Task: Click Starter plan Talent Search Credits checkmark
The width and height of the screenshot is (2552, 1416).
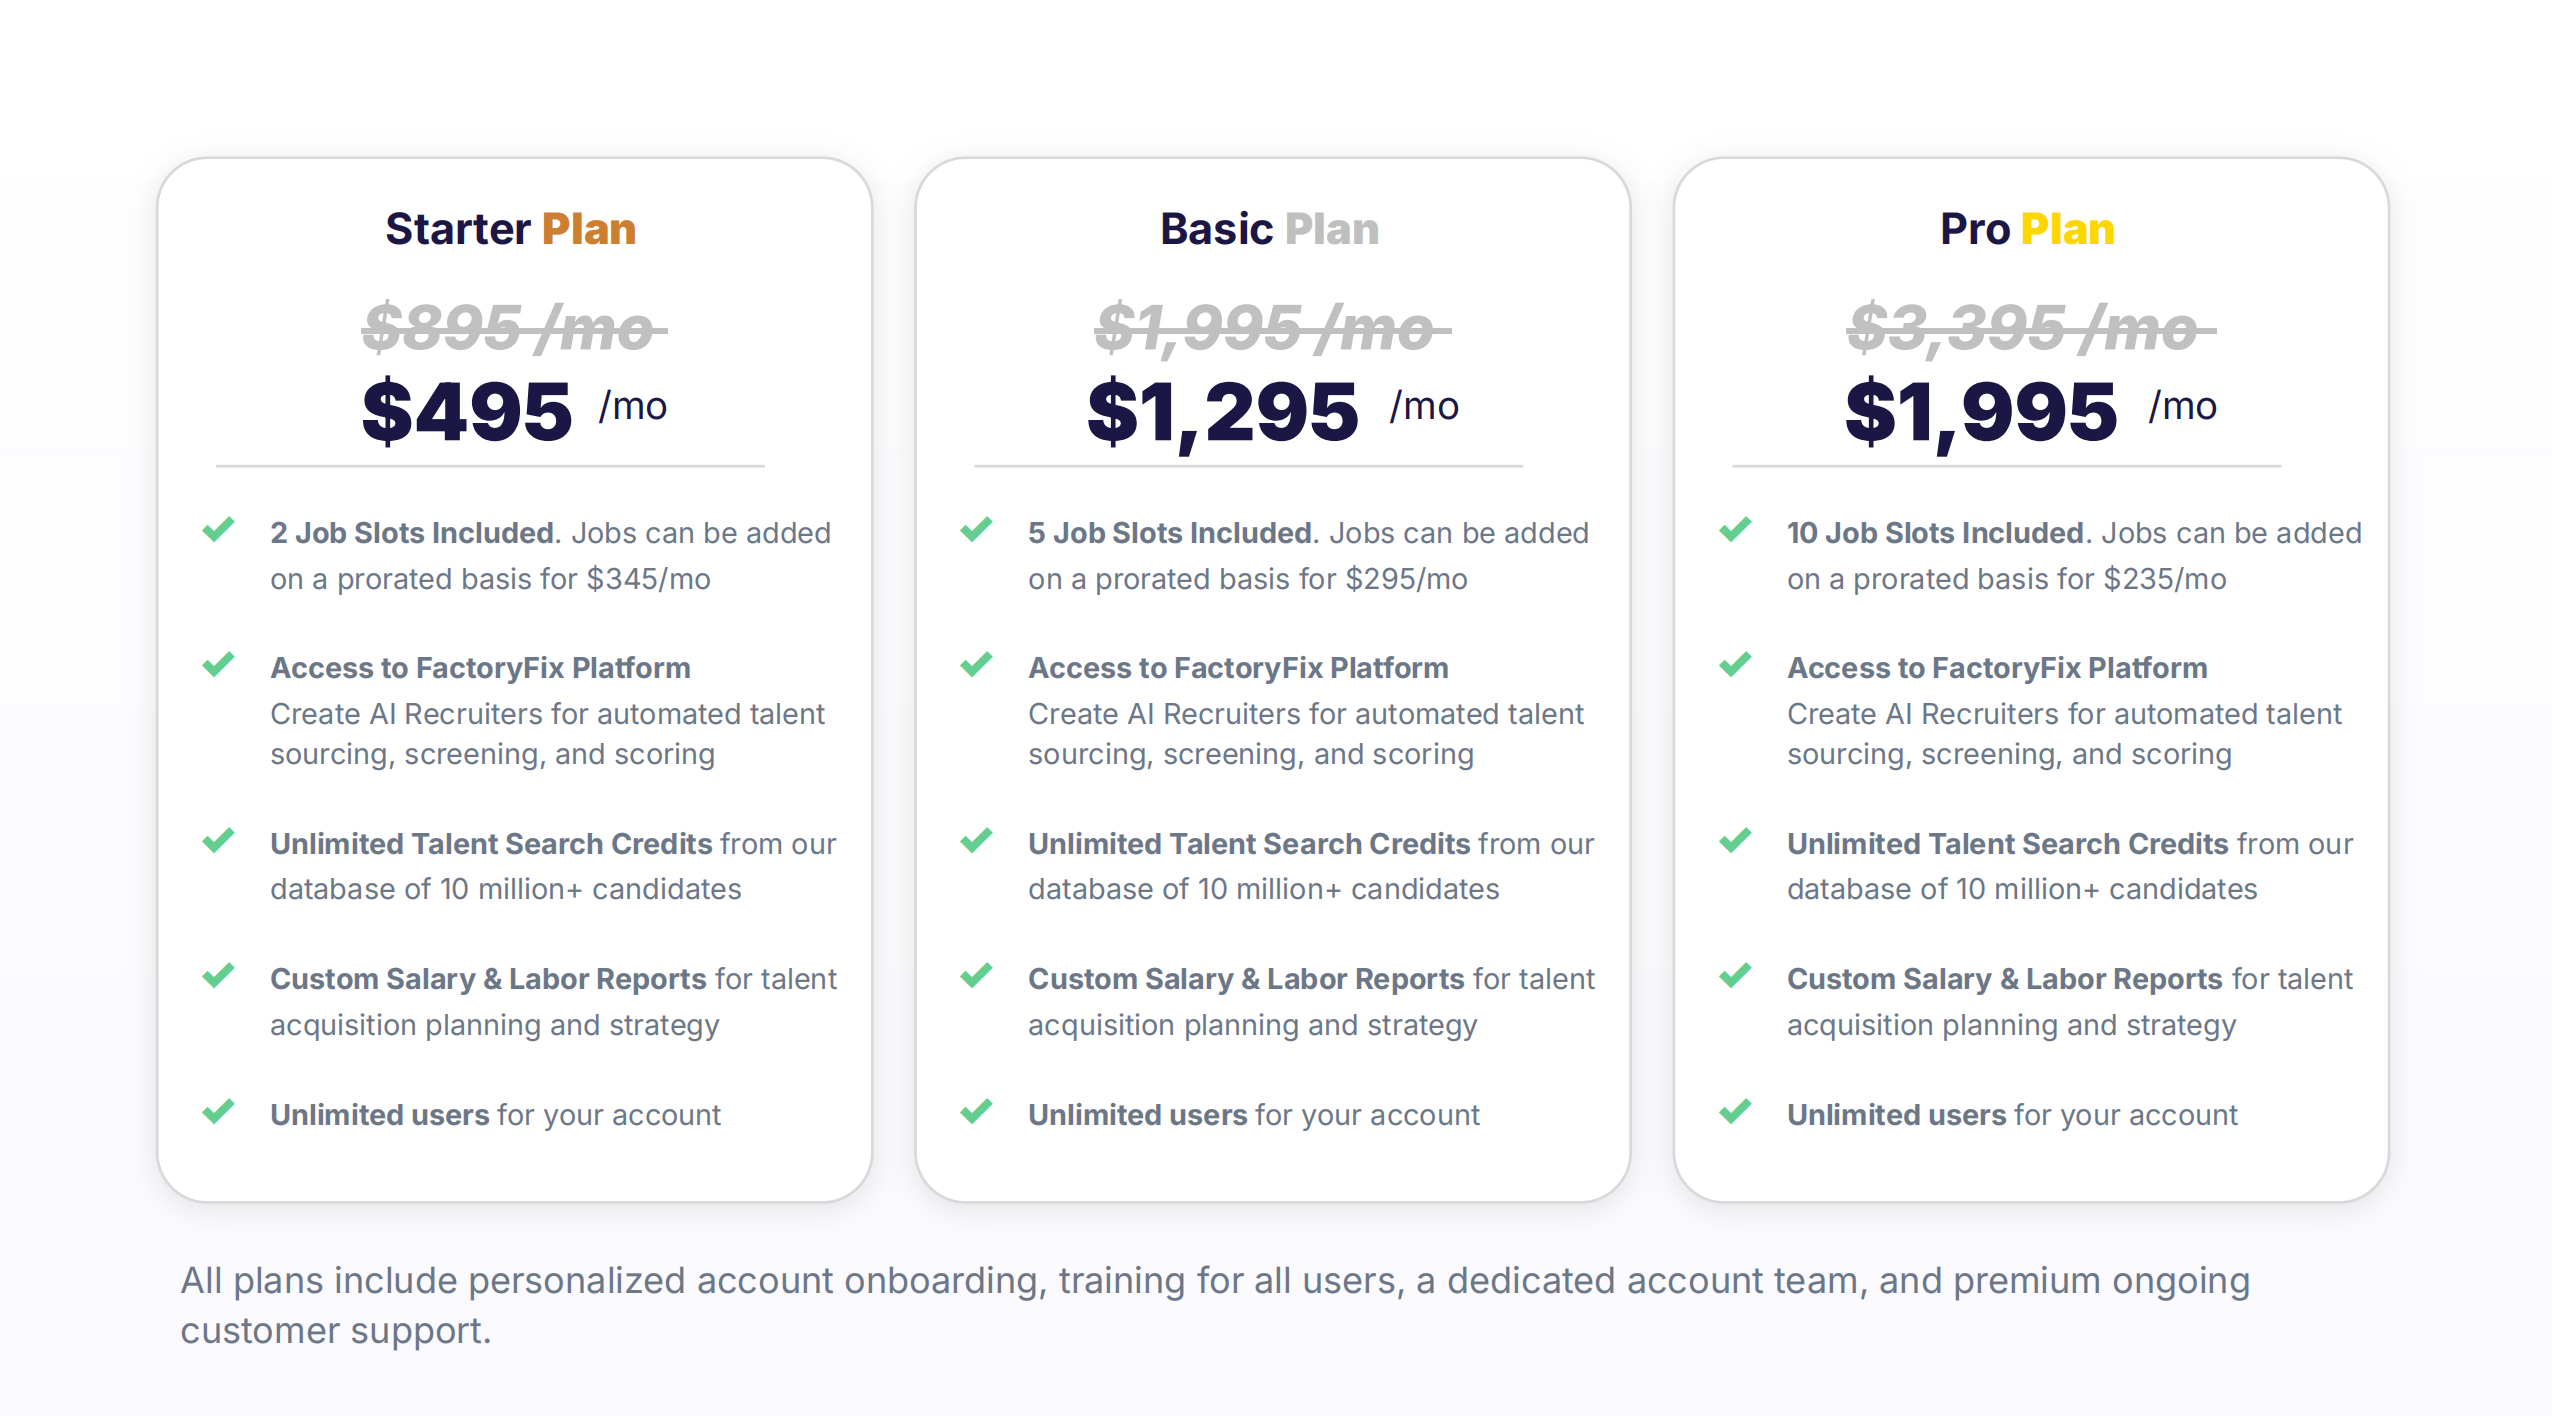Action: coord(218,840)
